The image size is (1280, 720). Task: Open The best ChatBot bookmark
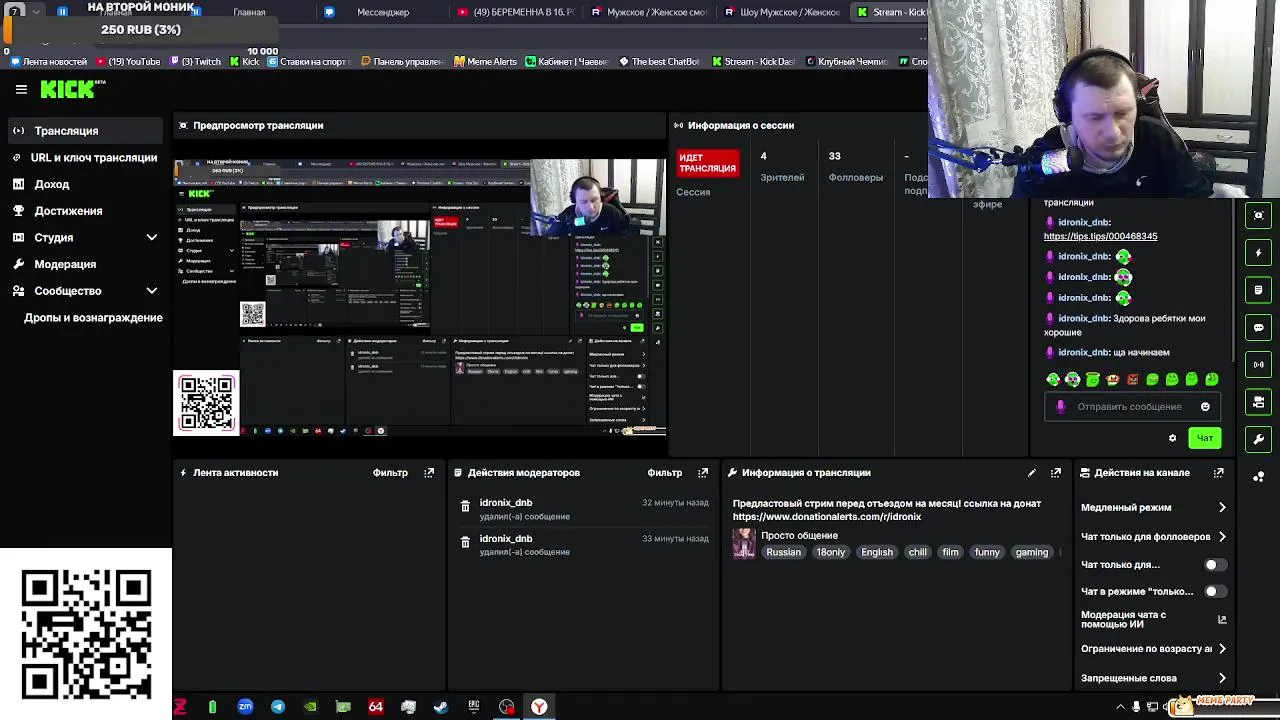pyautogui.click(x=659, y=61)
